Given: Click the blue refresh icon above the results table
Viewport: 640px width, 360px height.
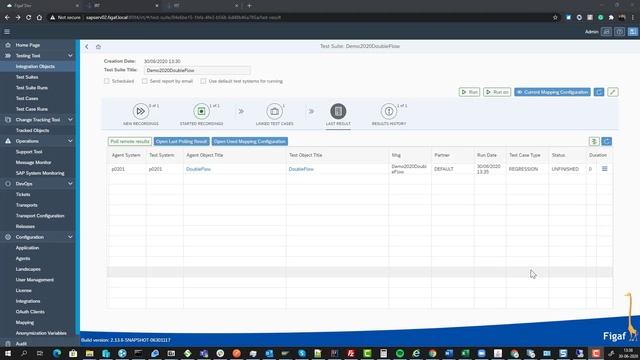Looking at the screenshot, I should (607, 141).
